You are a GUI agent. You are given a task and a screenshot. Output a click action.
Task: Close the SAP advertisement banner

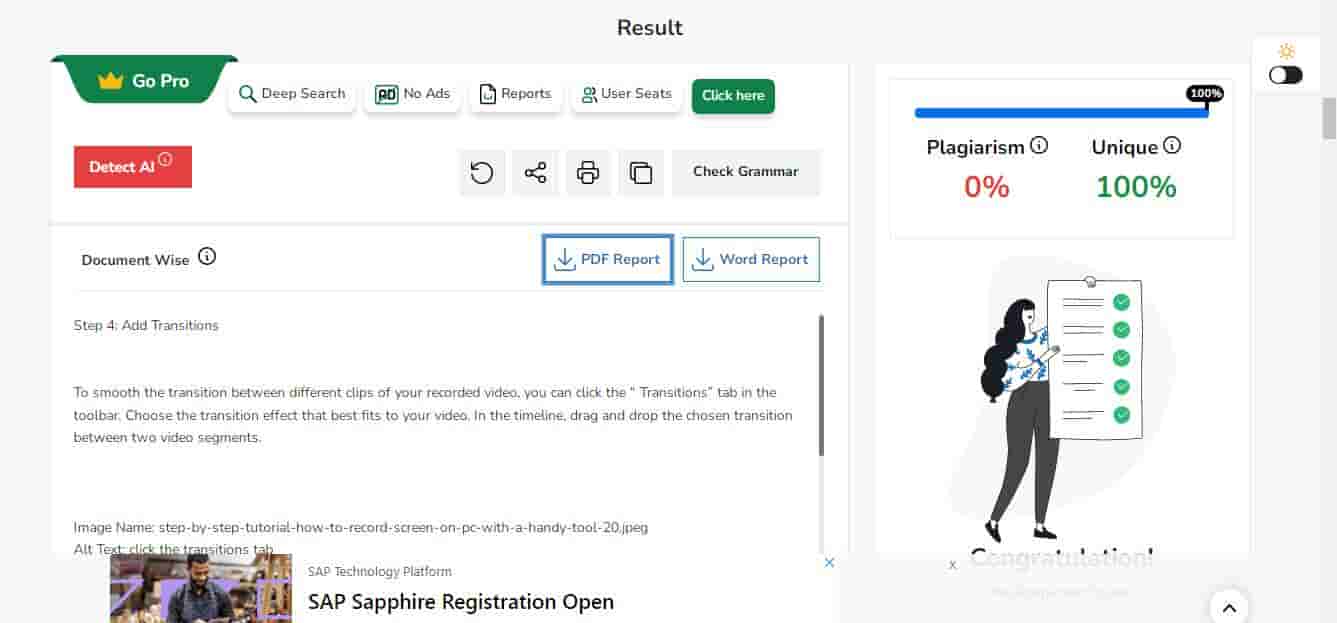pyautogui.click(x=829, y=562)
